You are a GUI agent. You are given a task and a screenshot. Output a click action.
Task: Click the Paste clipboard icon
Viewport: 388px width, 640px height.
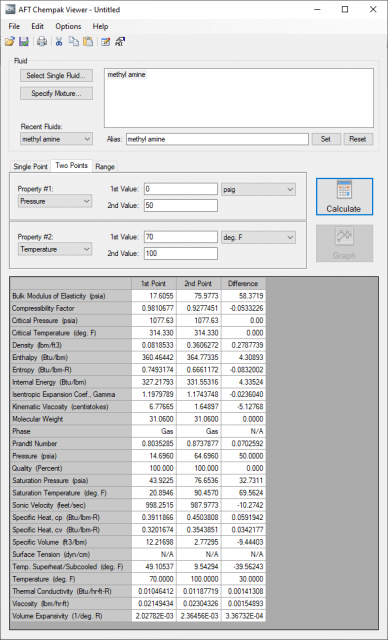click(x=88, y=41)
